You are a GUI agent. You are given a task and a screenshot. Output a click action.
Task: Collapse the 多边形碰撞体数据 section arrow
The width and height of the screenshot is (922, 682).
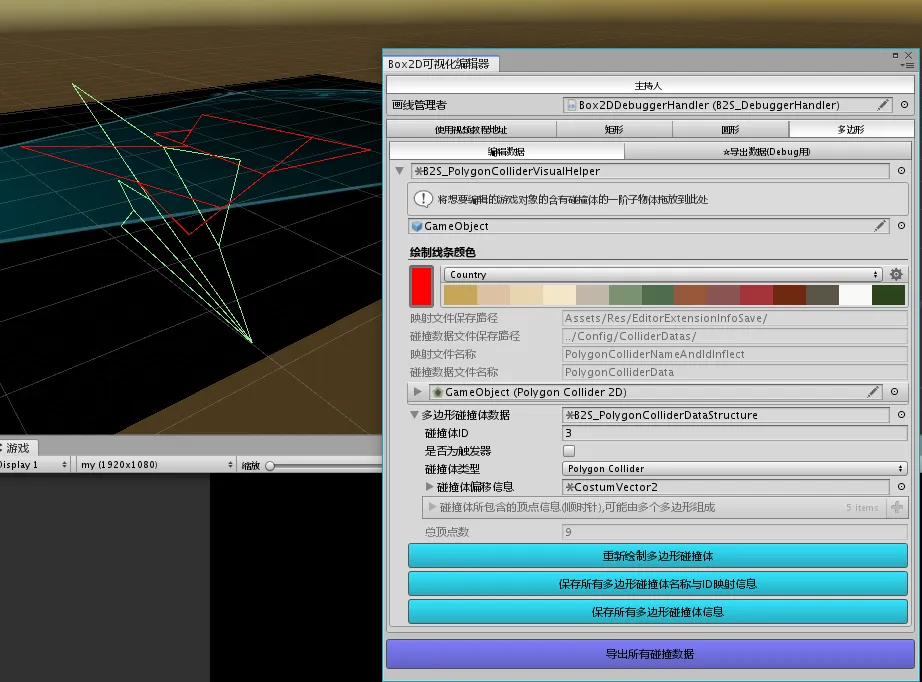(414, 415)
